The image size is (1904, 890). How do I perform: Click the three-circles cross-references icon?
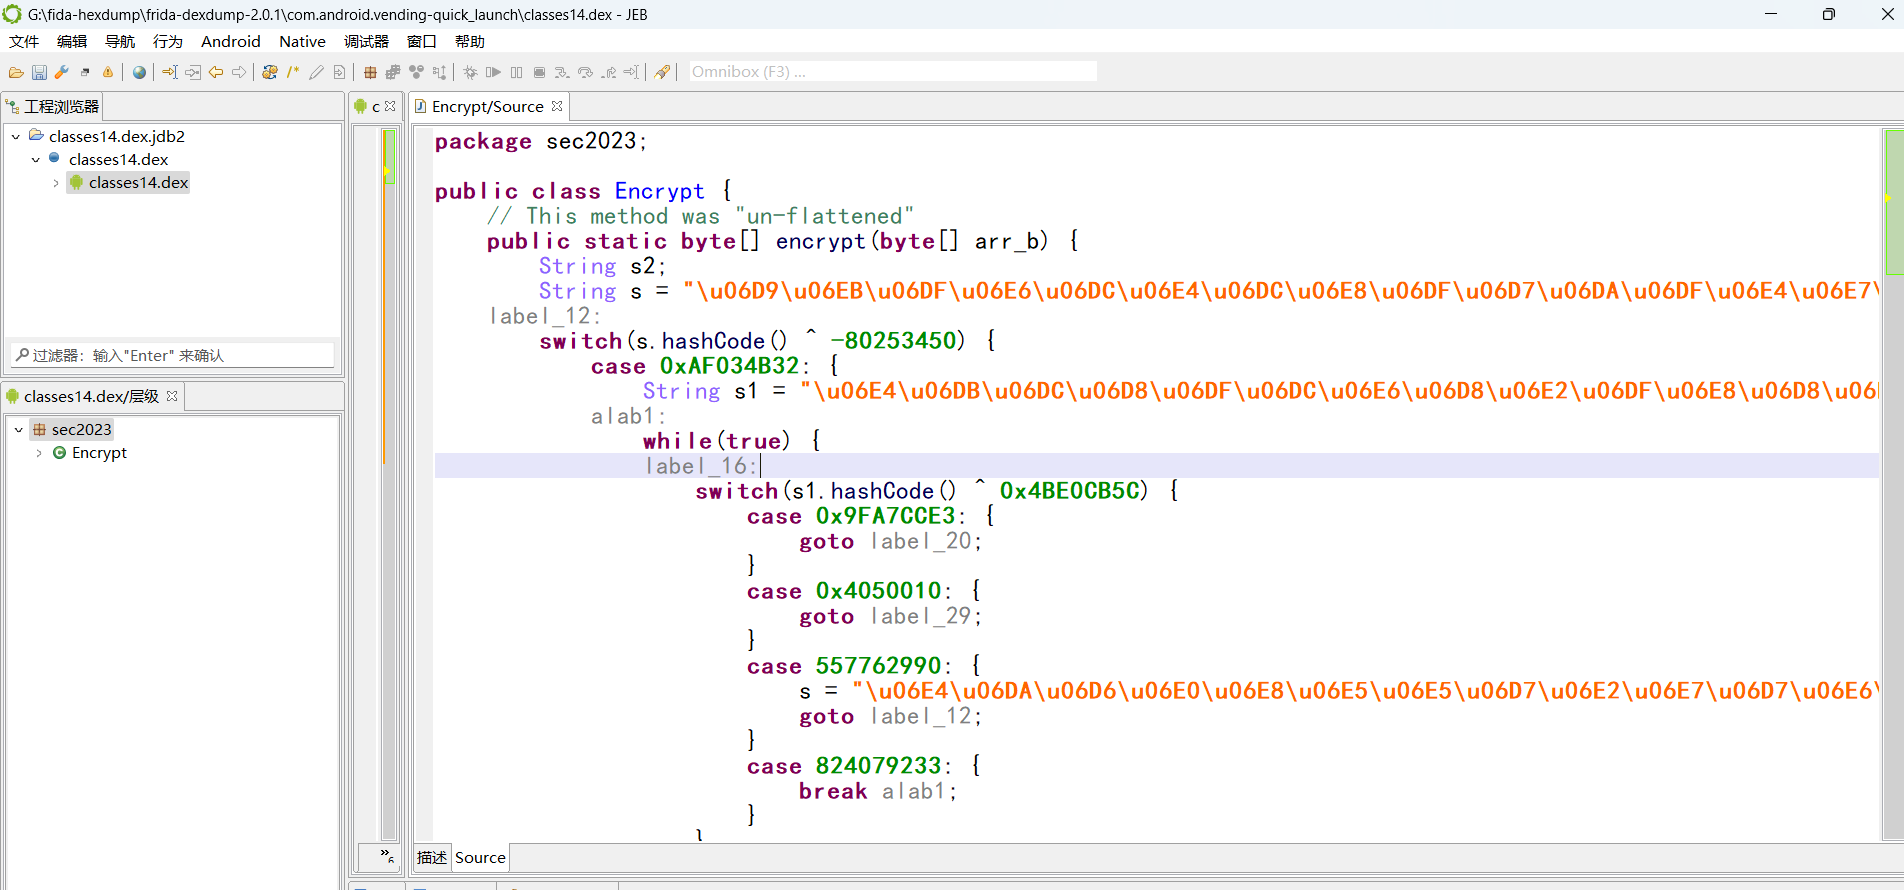click(x=416, y=72)
